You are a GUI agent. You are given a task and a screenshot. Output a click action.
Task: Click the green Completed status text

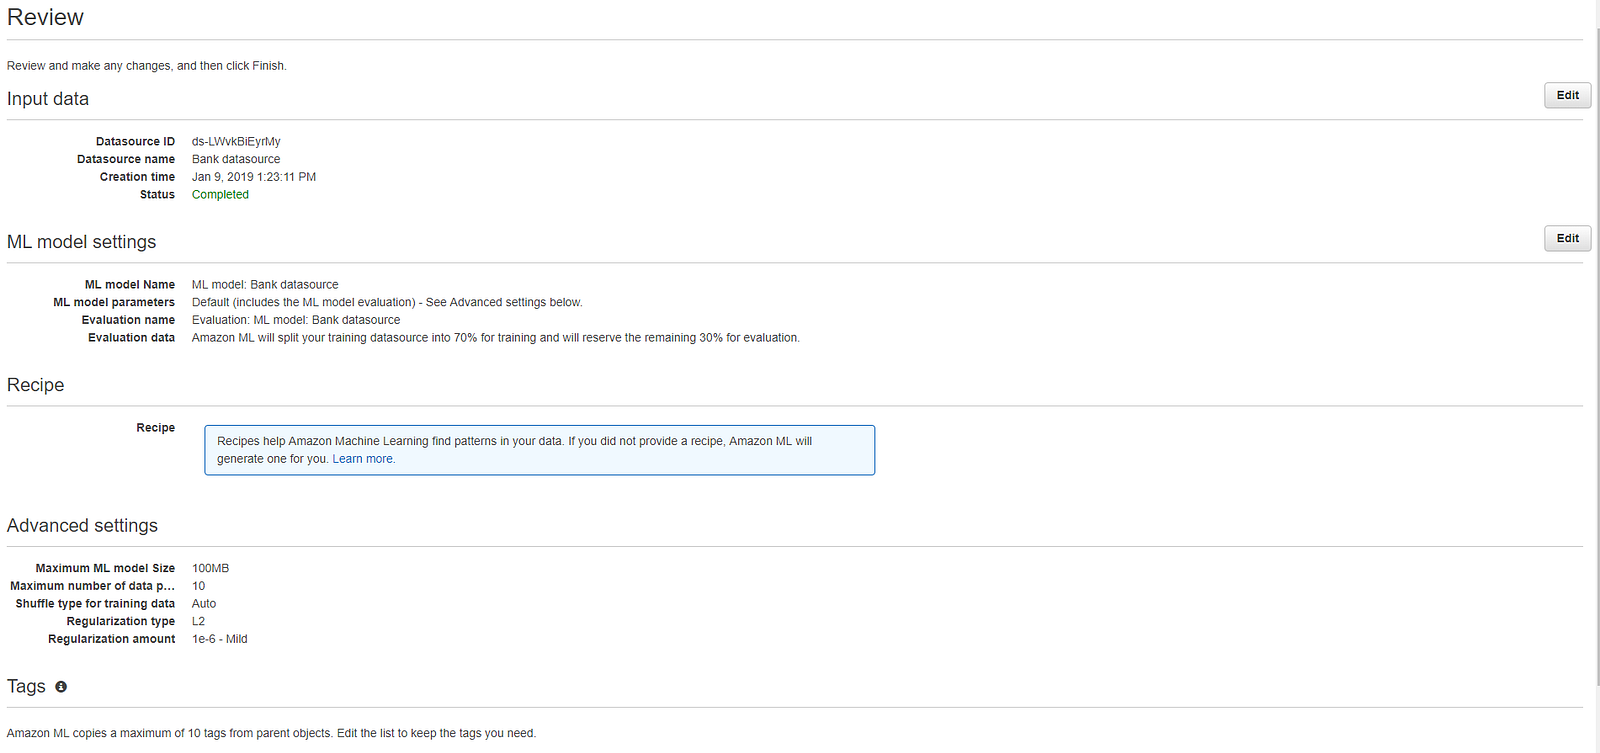(220, 195)
